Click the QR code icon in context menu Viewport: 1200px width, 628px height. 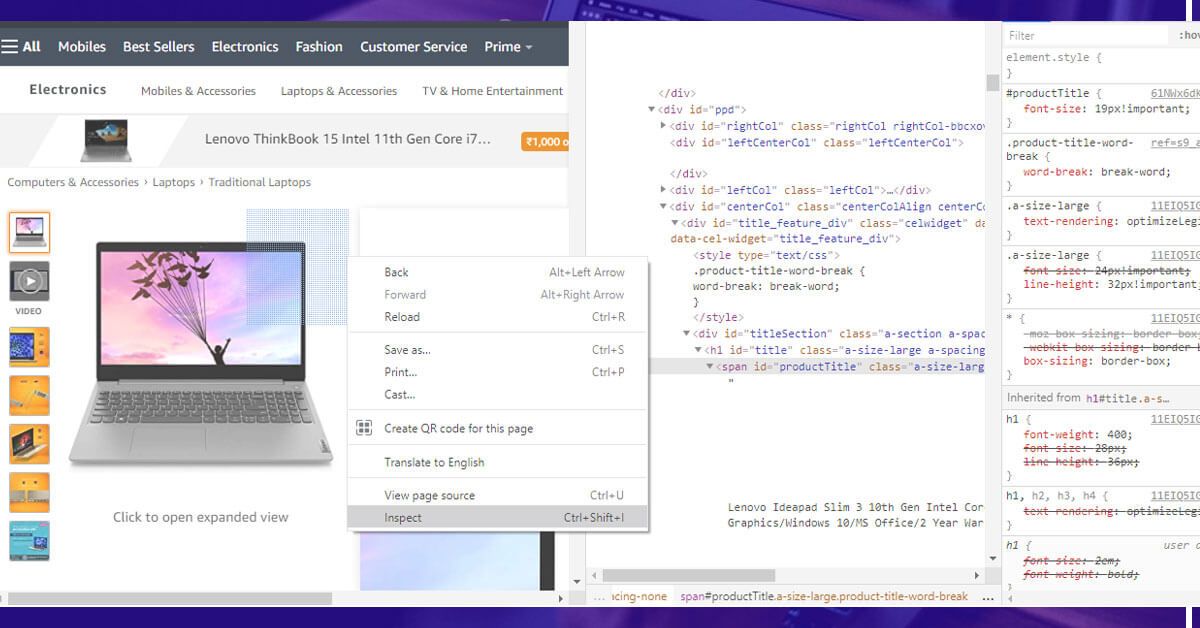coord(364,428)
